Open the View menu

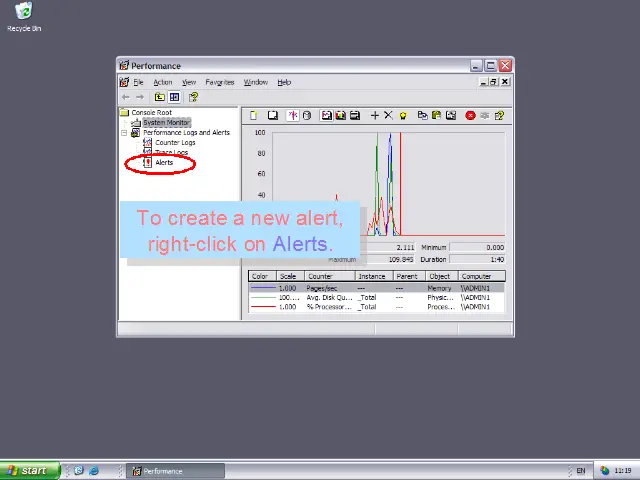[x=189, y=82]
